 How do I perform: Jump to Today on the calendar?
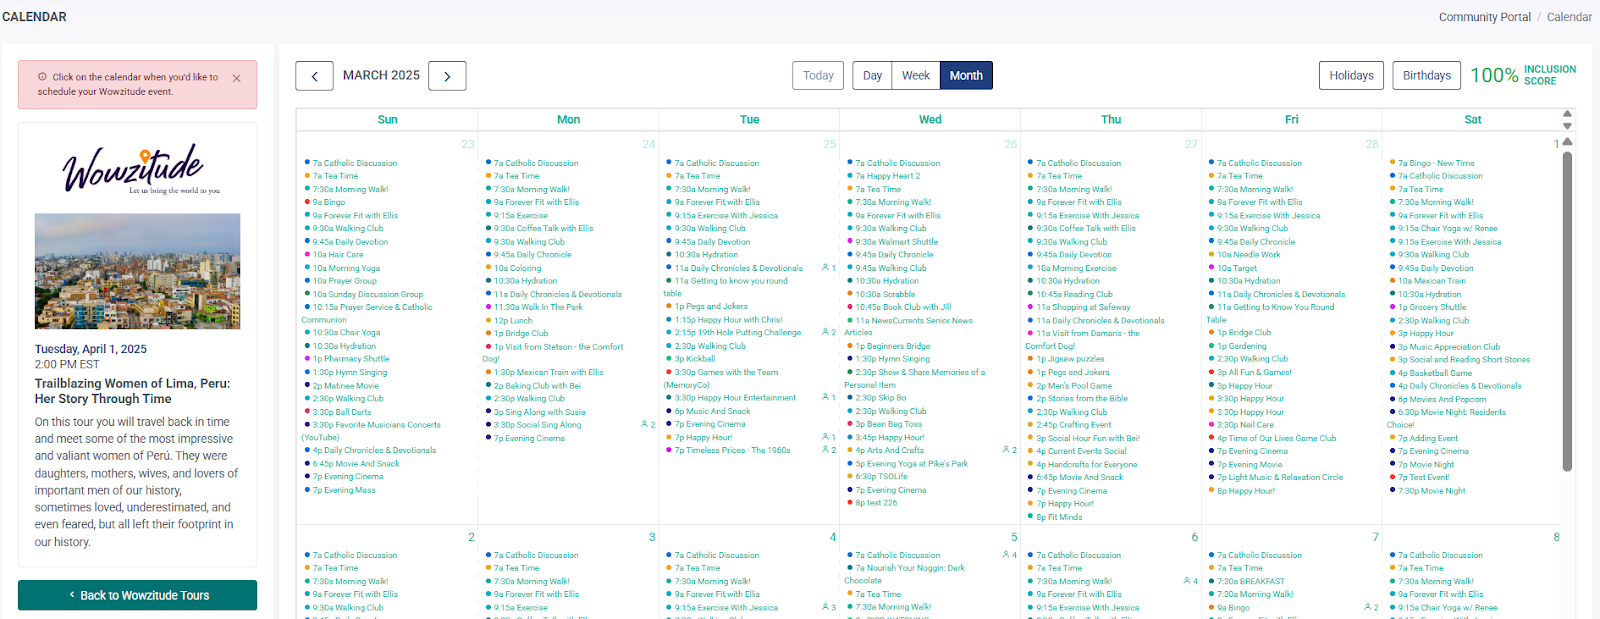click(817, 76)
